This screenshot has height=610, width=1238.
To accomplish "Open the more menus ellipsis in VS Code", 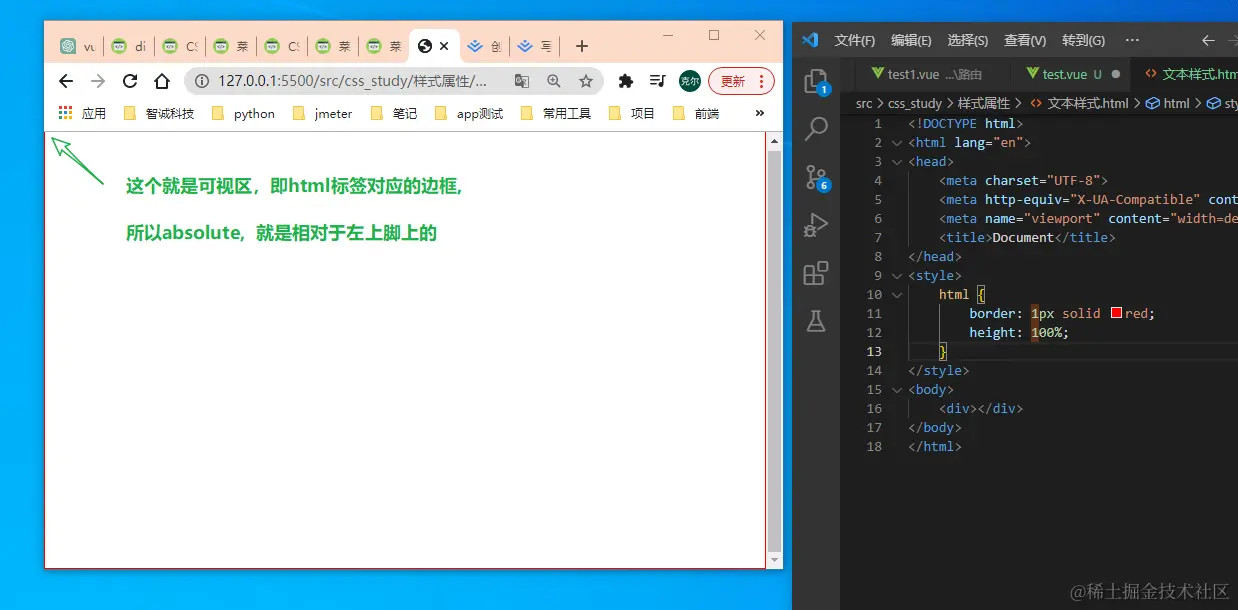I will (1132, 40).
